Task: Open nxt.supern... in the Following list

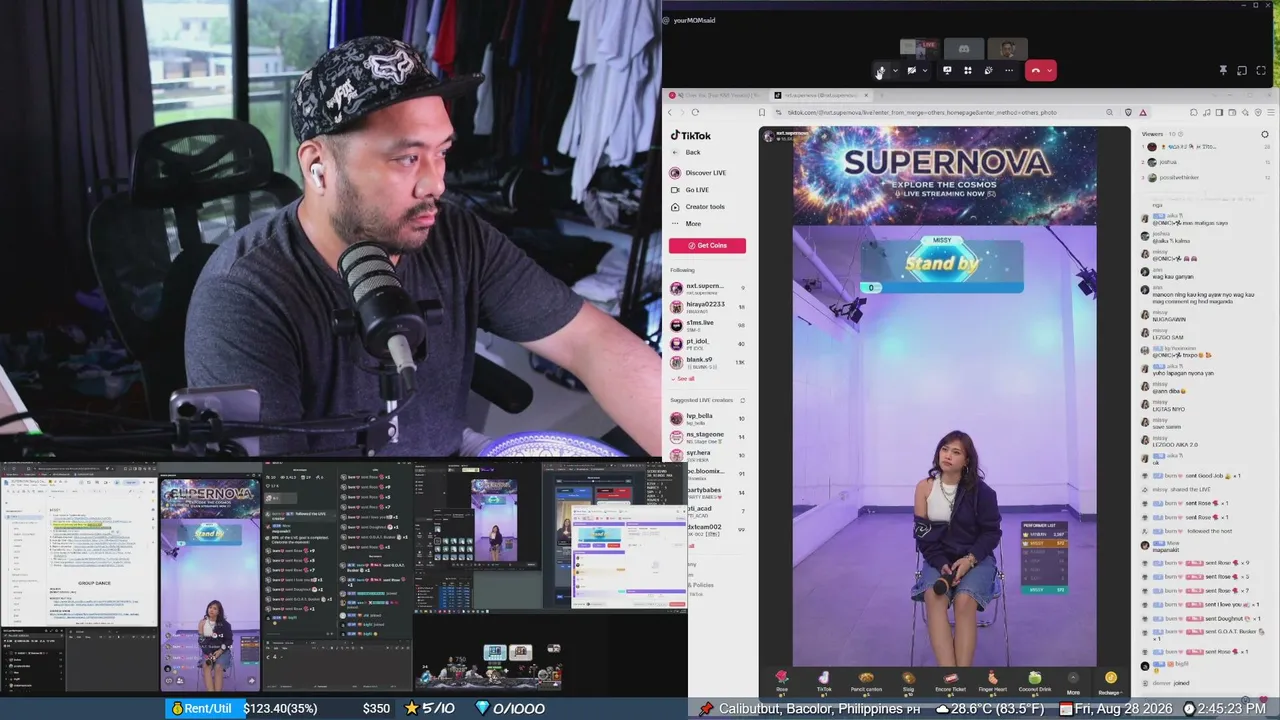Action: (x=707, y=288)
